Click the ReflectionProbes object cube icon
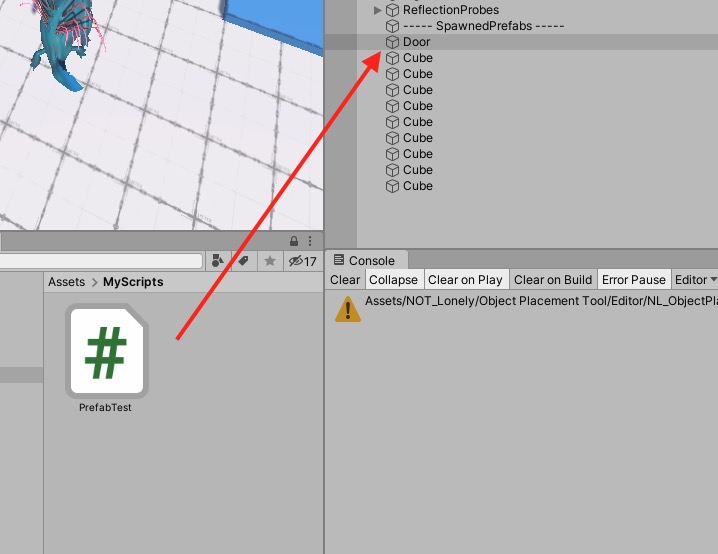The width and height of the screenshot is (718, 554). (x=392, y=10)
